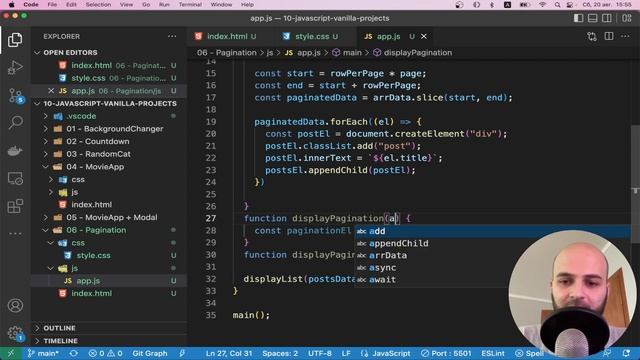Screen dimensions: 640x360
Task: Close the app.js editor tab
Action: pos(424,36)
